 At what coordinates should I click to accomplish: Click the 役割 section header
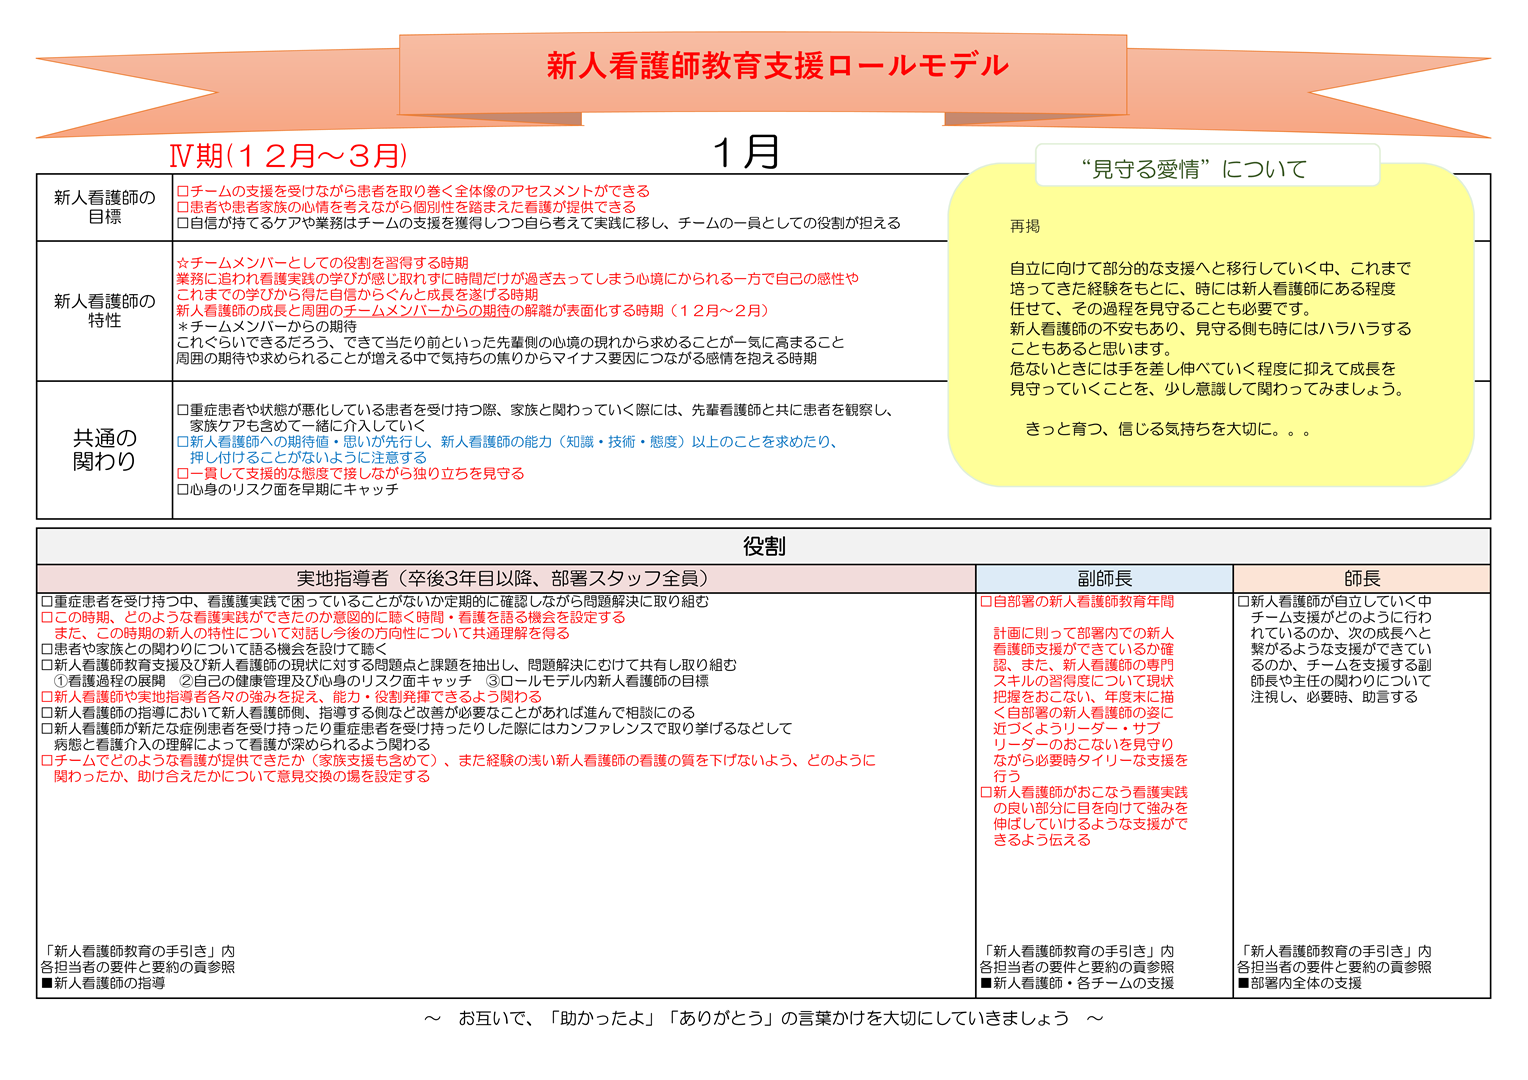pyautogui.click(x=763, y=546)
